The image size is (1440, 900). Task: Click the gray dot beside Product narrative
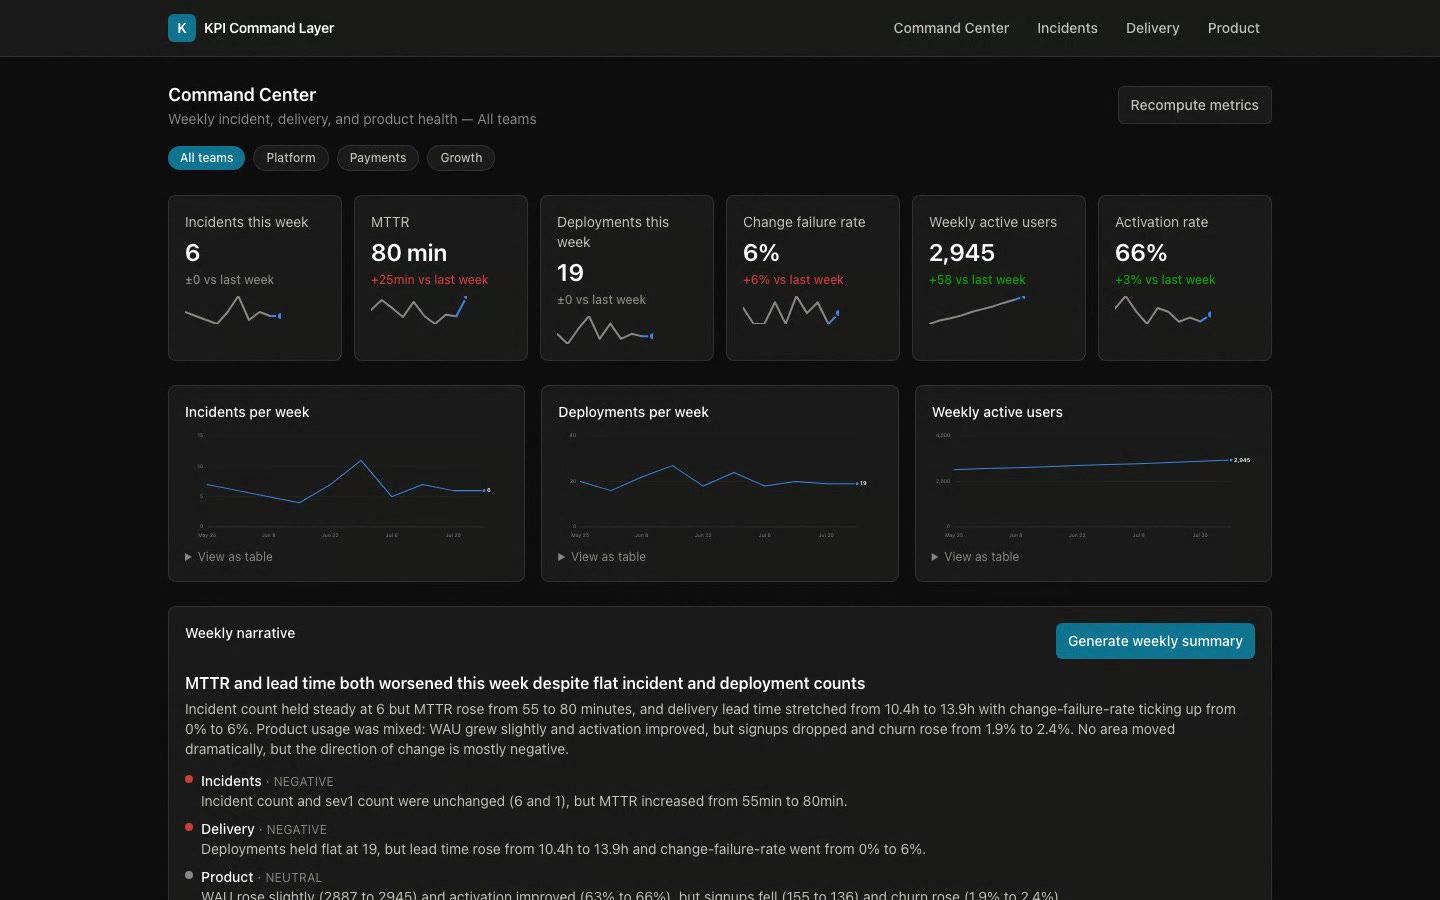point(189,875)
